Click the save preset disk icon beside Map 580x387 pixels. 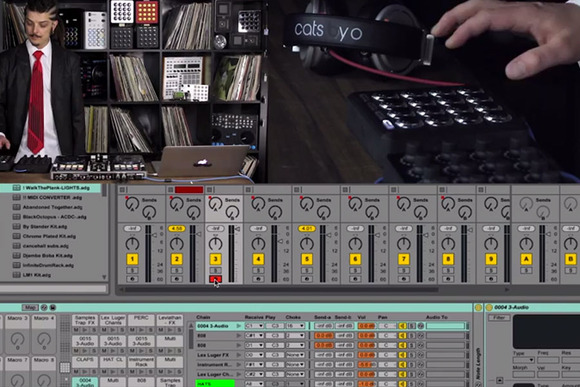(x=53, y=307)
